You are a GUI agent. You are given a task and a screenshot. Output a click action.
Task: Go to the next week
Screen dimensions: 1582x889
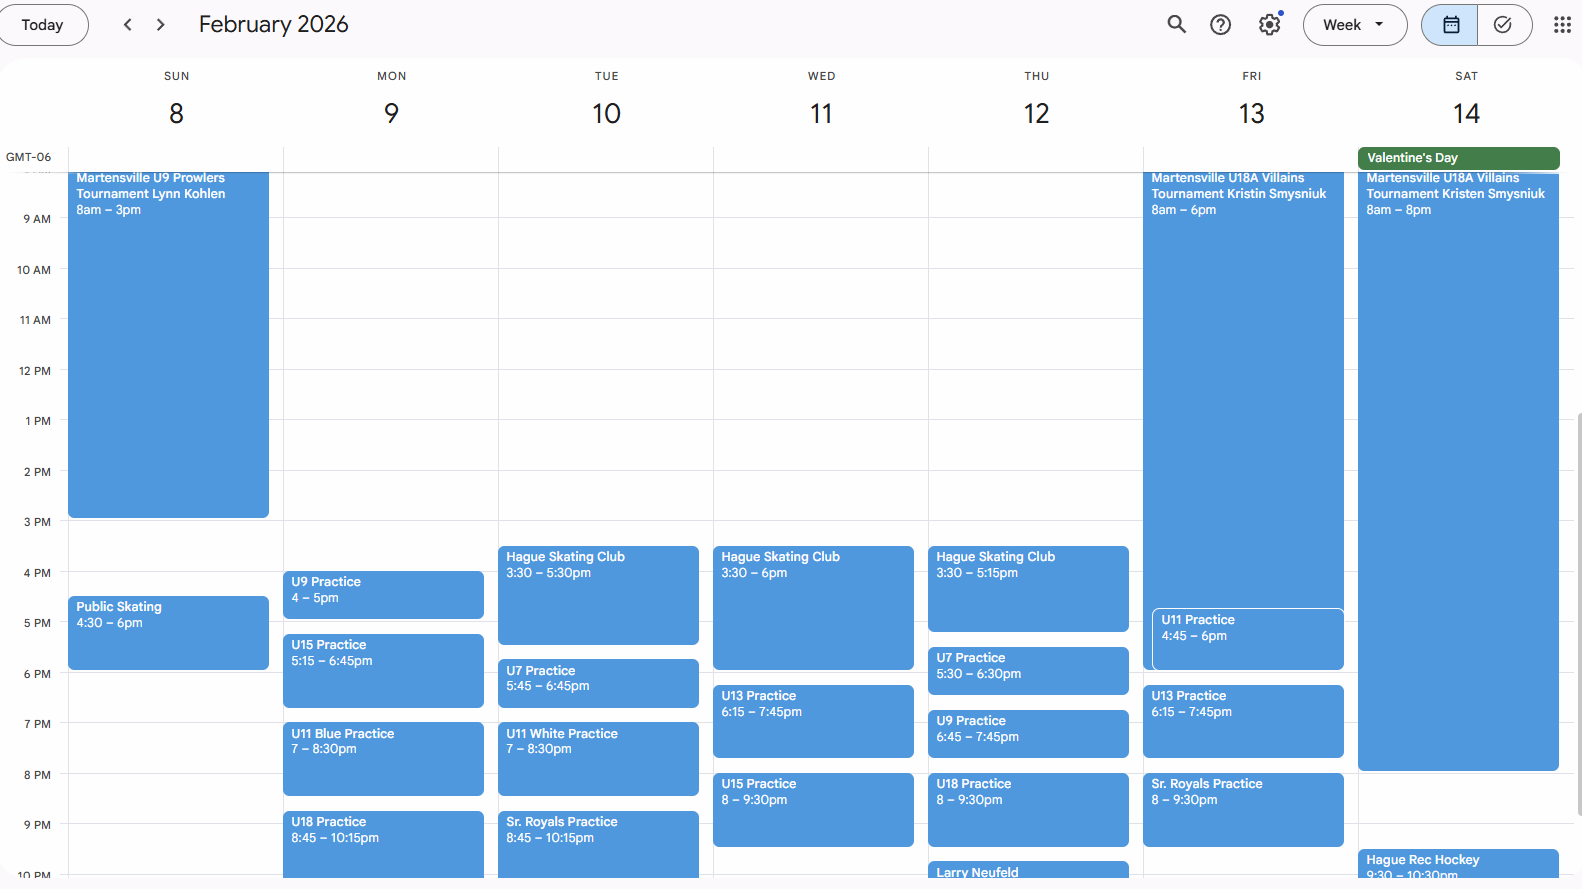[161, 25]
